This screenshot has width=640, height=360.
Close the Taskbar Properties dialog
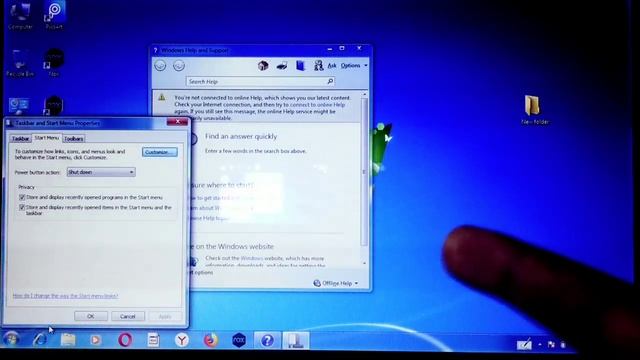tap(178, 122)
